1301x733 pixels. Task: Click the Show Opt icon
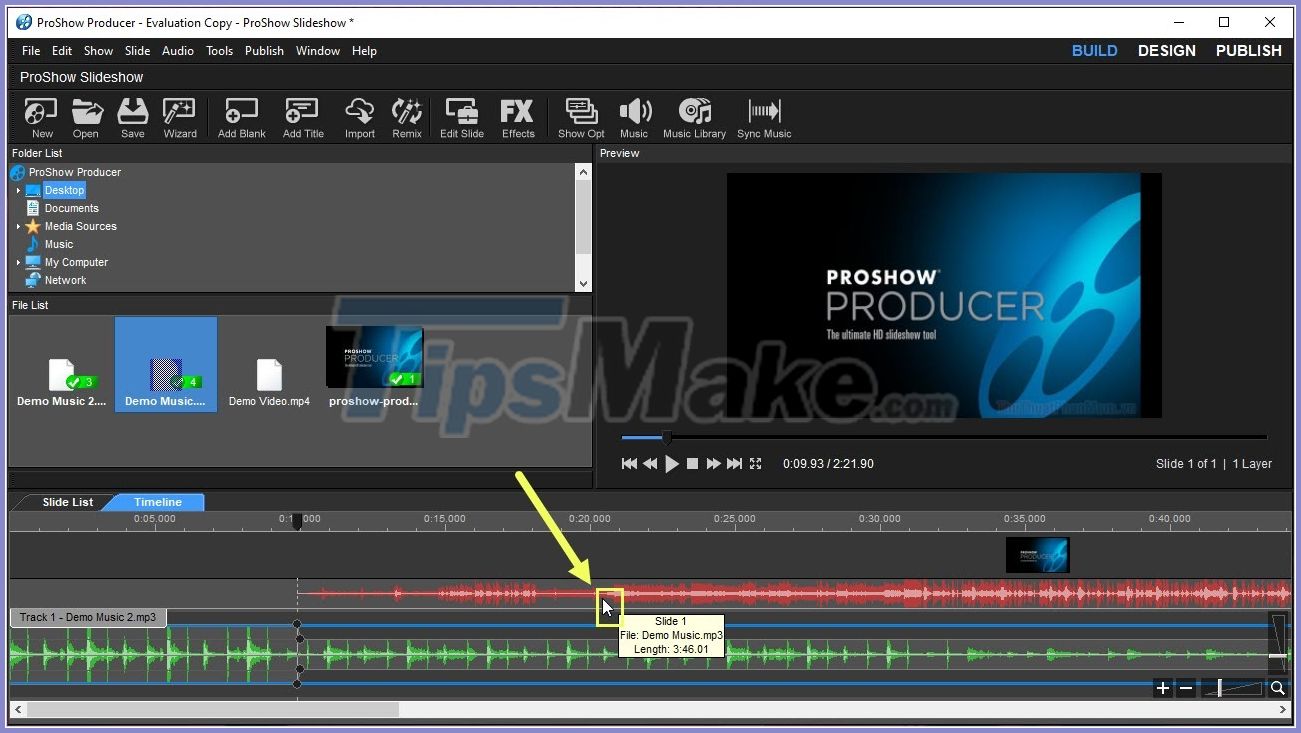tap(580, 117)
